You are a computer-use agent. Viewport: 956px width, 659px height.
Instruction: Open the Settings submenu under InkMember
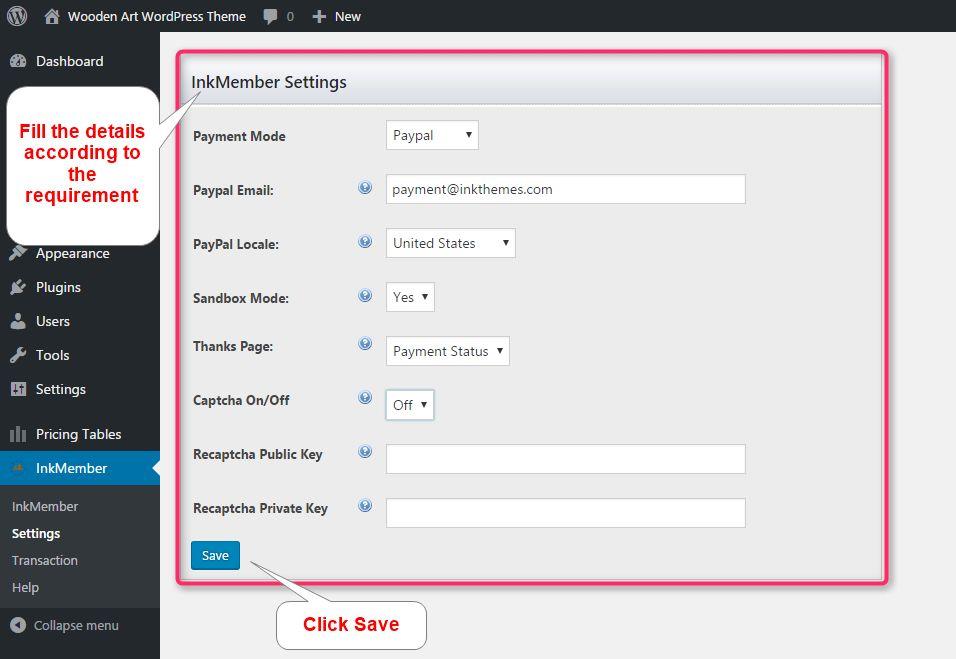pyautogui.click(x=36, y=533)
